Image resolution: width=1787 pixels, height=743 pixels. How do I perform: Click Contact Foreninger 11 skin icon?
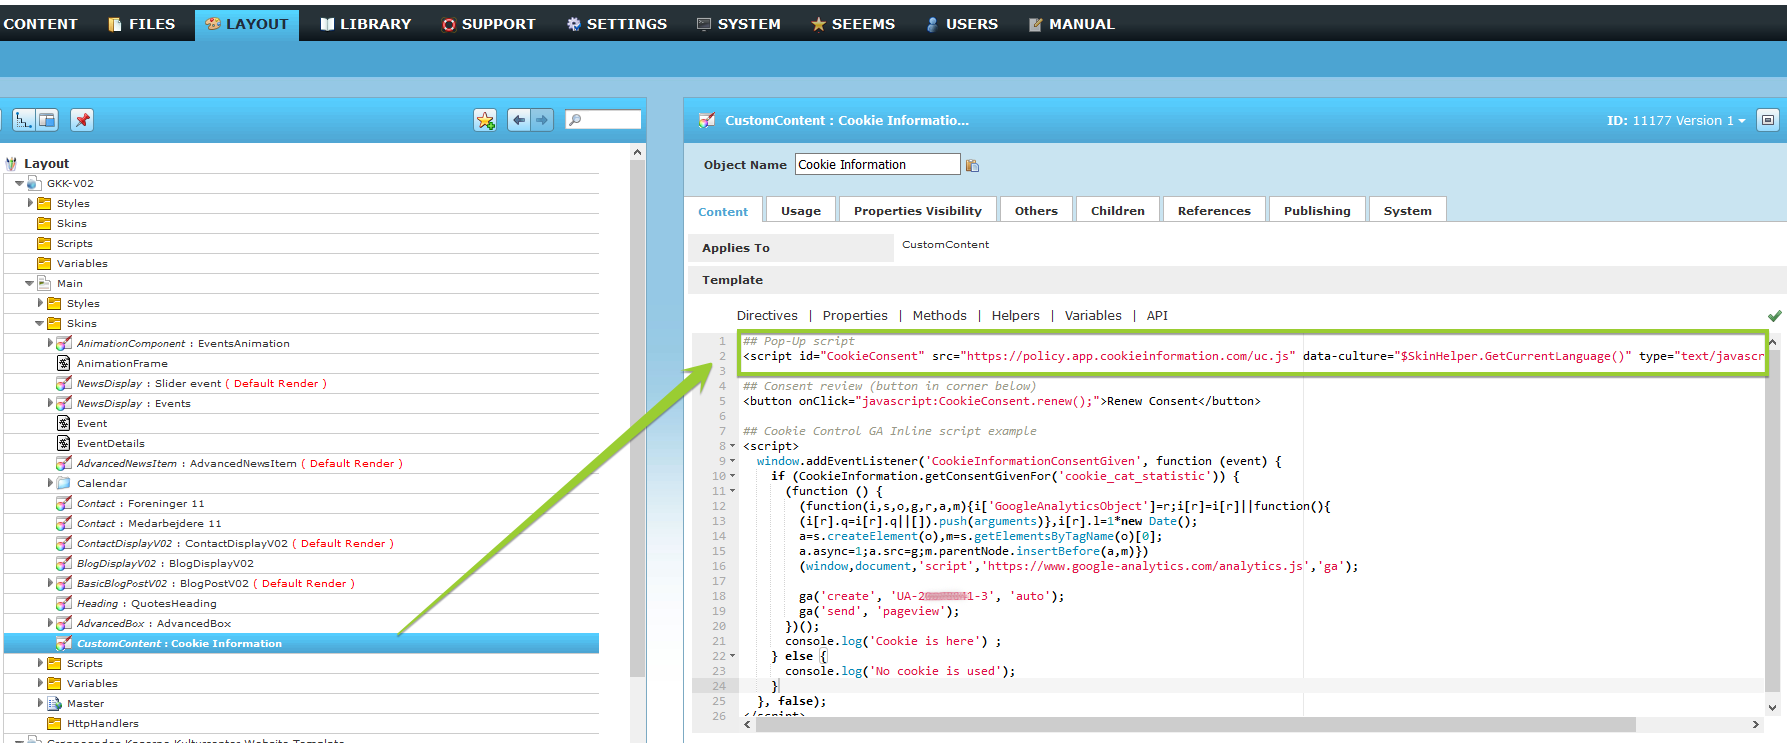64,503
